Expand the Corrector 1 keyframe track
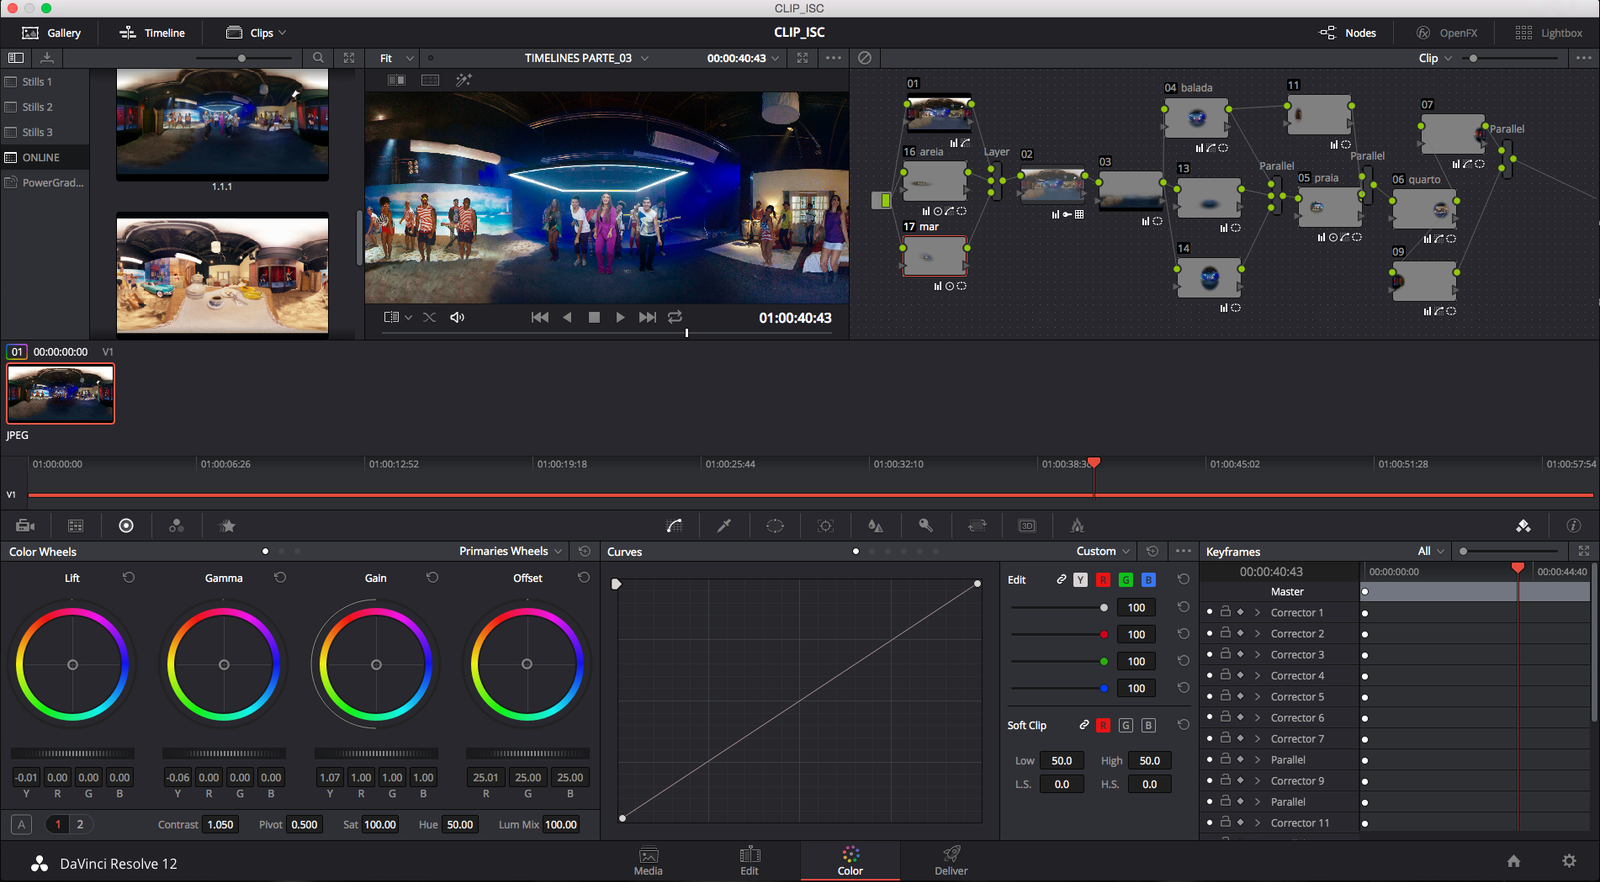This screenshot has width=1600, height=882. pyautogui.click(x=1257, y=613)
